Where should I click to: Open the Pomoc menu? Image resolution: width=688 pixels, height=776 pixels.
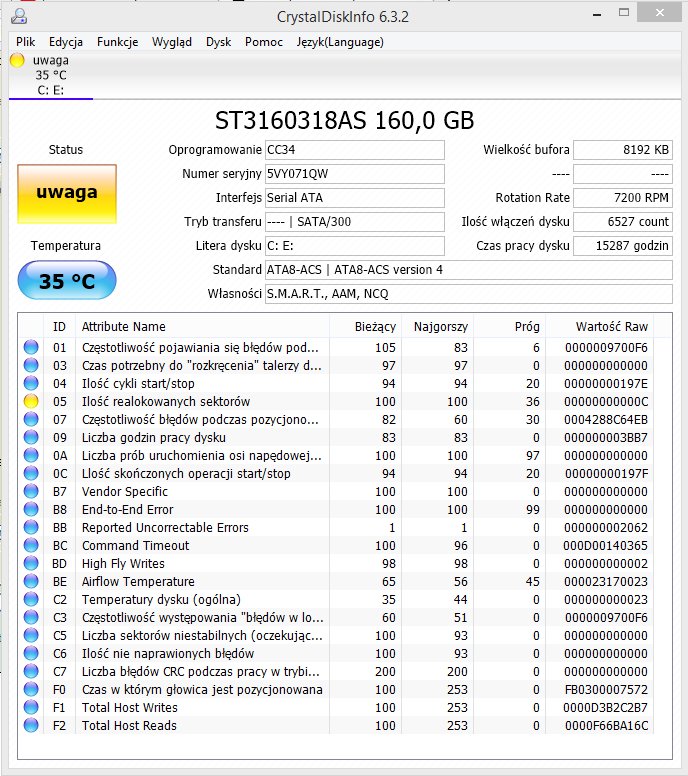pos(264,42)
